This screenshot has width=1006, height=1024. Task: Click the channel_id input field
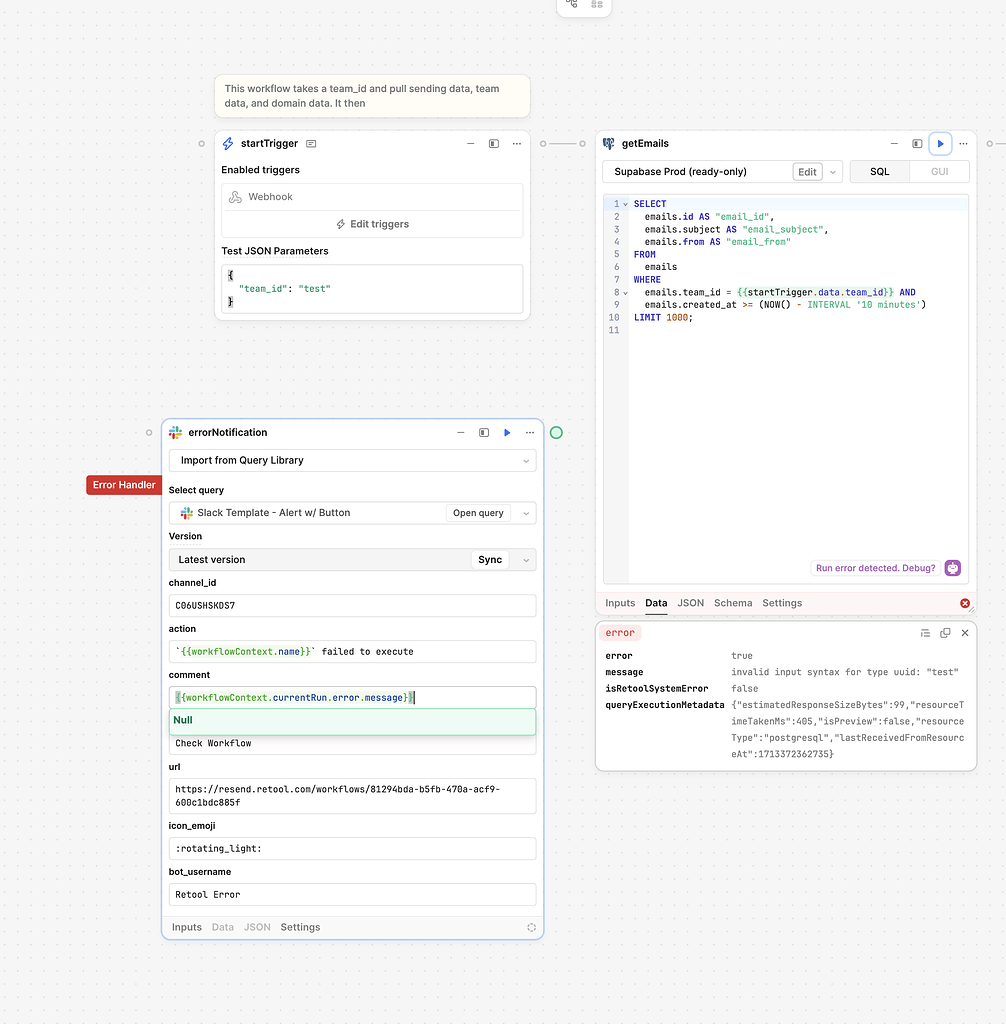coord(352,605)
